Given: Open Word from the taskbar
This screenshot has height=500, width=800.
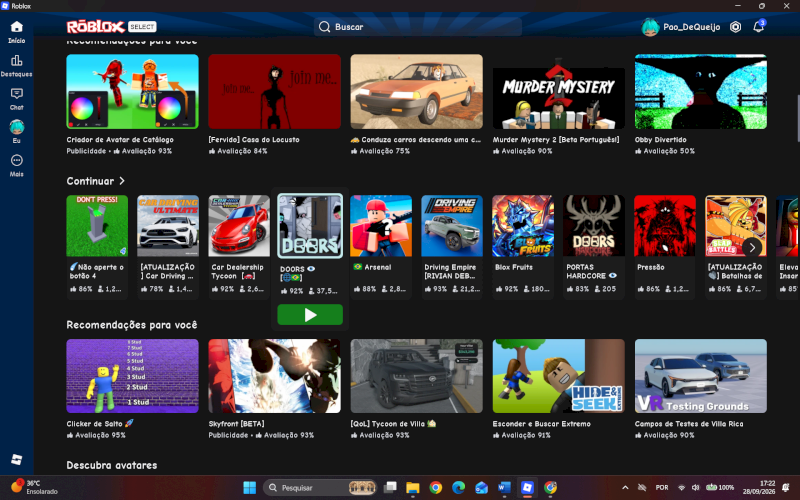Looking at the screenshot, I should [504, 488].
